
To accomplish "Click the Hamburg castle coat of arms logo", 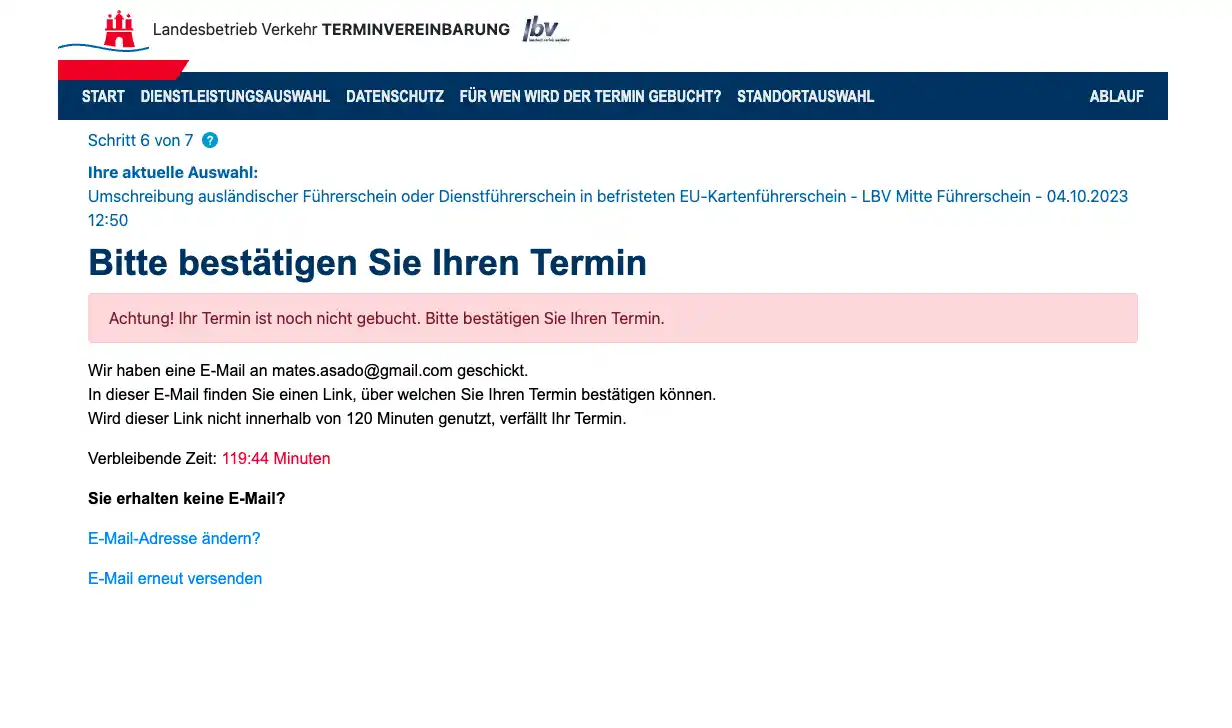I will (119, 29).
